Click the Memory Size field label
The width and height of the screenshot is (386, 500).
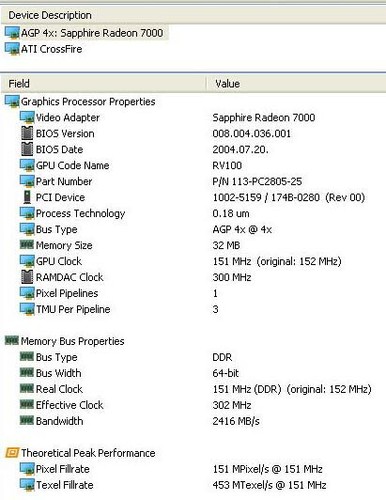tap(64, 245)
